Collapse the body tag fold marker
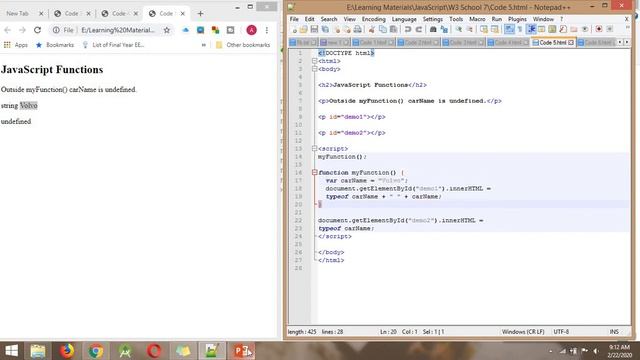This screenshot has height=360, width=640. [x=314, y=69]
